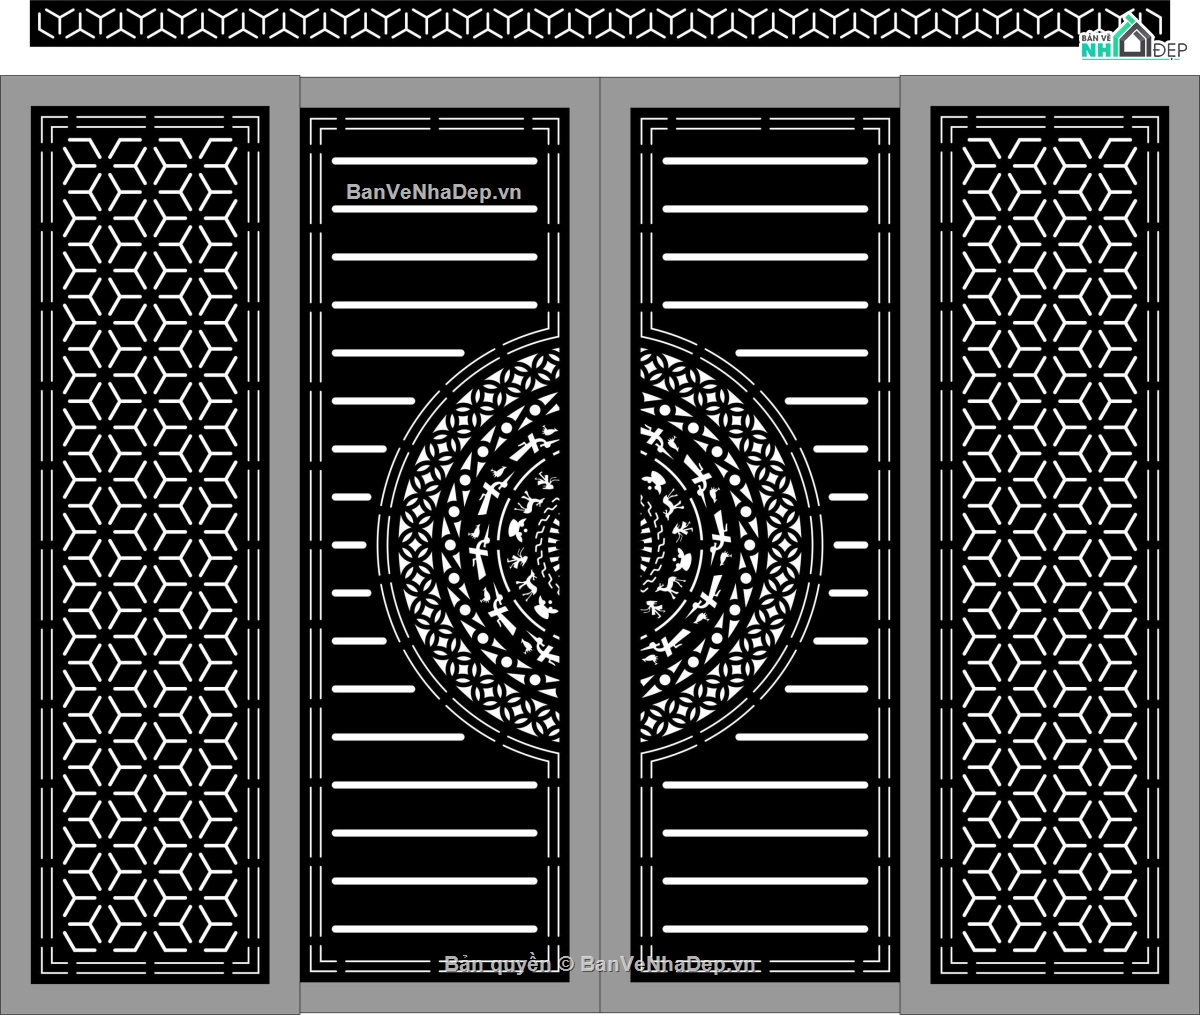Image resolution: width=1200 pixels, height=1015 pixels.
Task: Click the bottommost white slot on right door panel
Action: pos(765,929)
